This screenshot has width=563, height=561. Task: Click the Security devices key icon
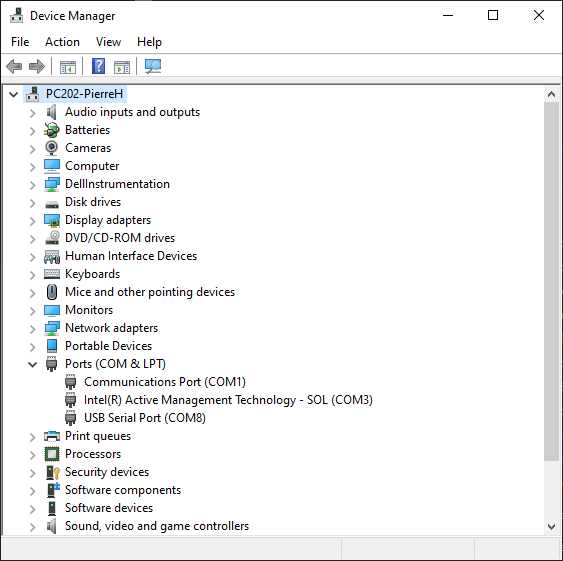click(52, 472)
